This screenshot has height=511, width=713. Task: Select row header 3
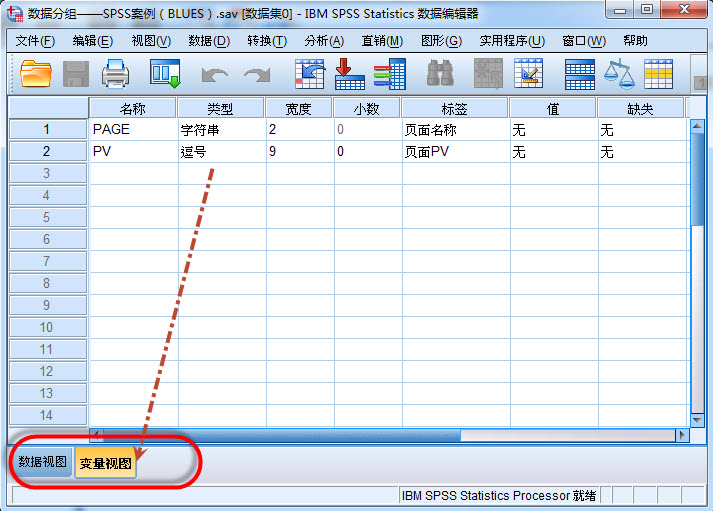coord(47,173)
